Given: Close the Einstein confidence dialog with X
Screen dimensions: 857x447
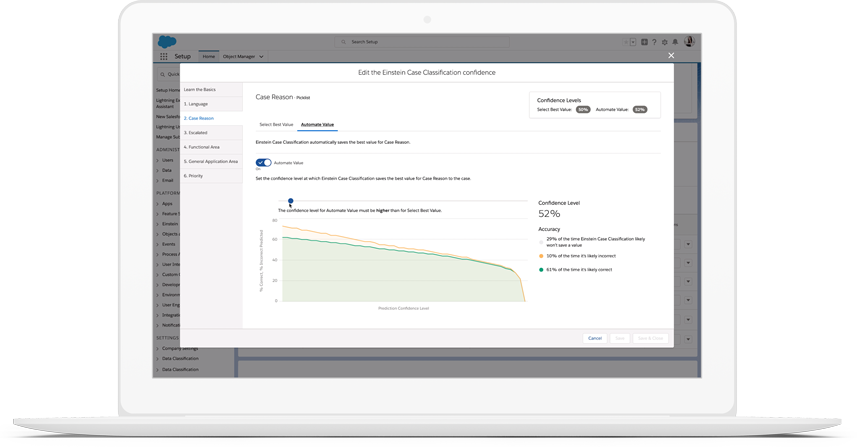Looking at the screenshot, I should click(x=671, y=55).
